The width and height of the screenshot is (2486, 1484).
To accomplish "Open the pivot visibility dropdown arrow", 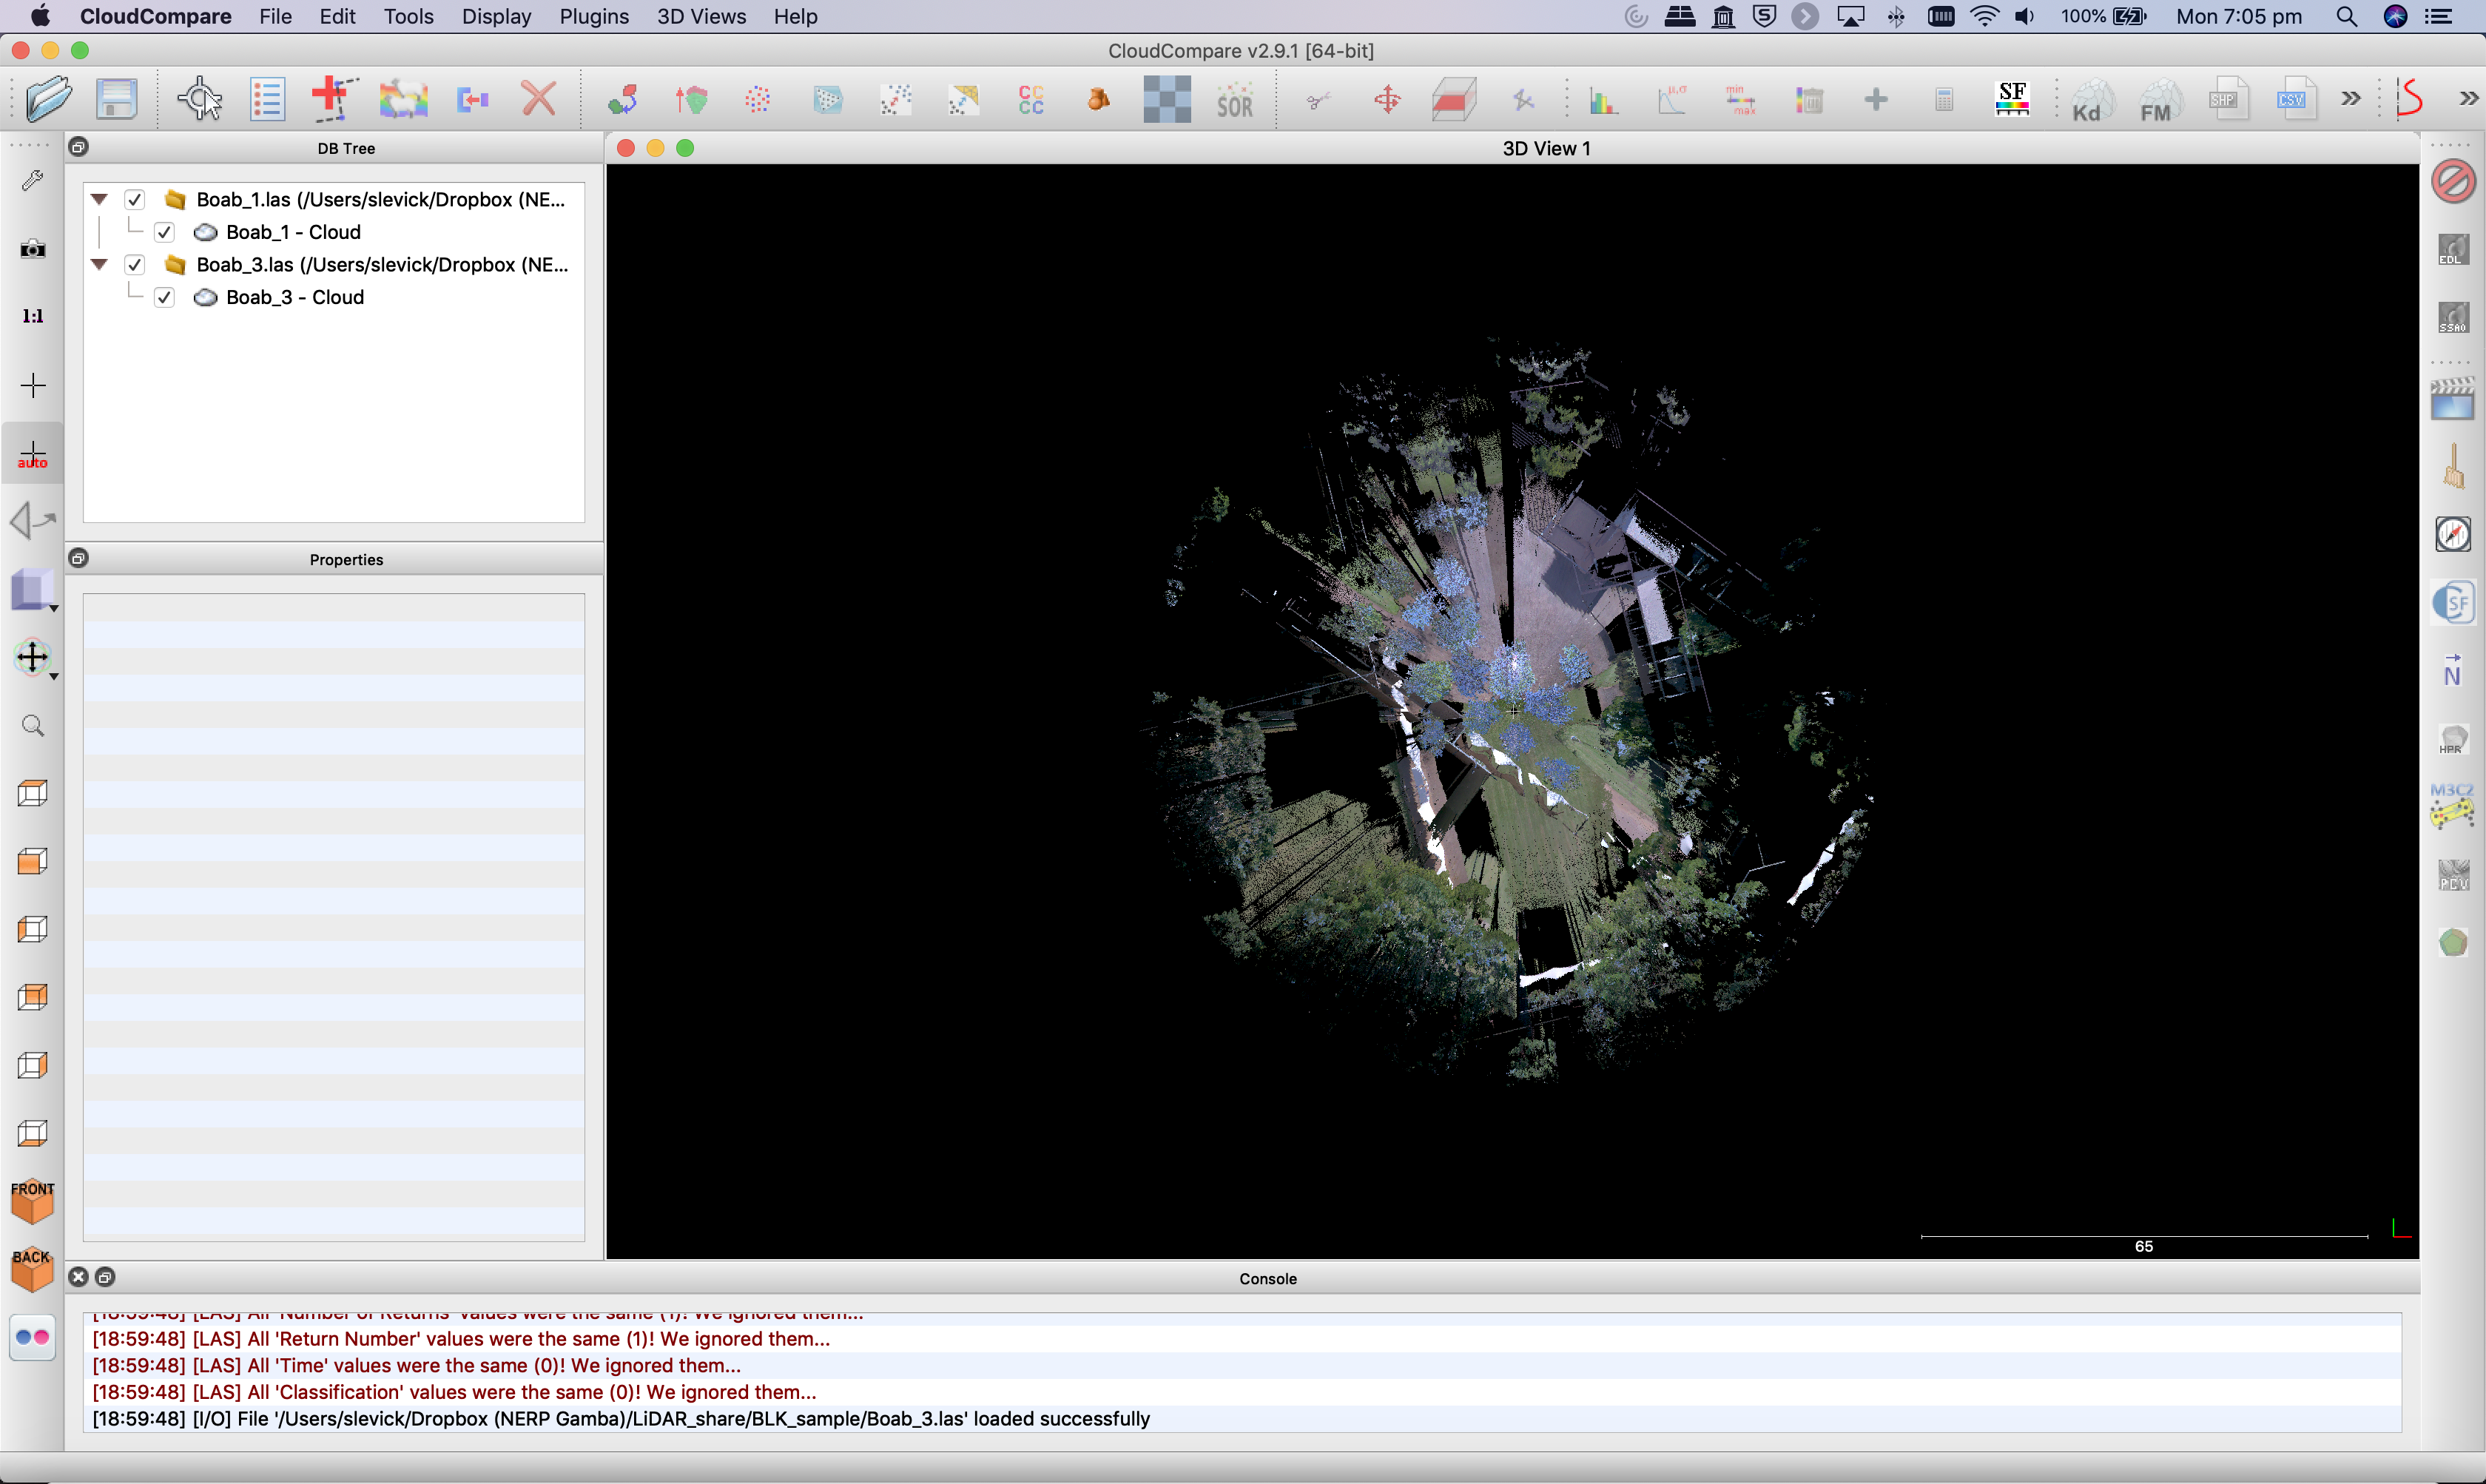I will pos(54,677).
